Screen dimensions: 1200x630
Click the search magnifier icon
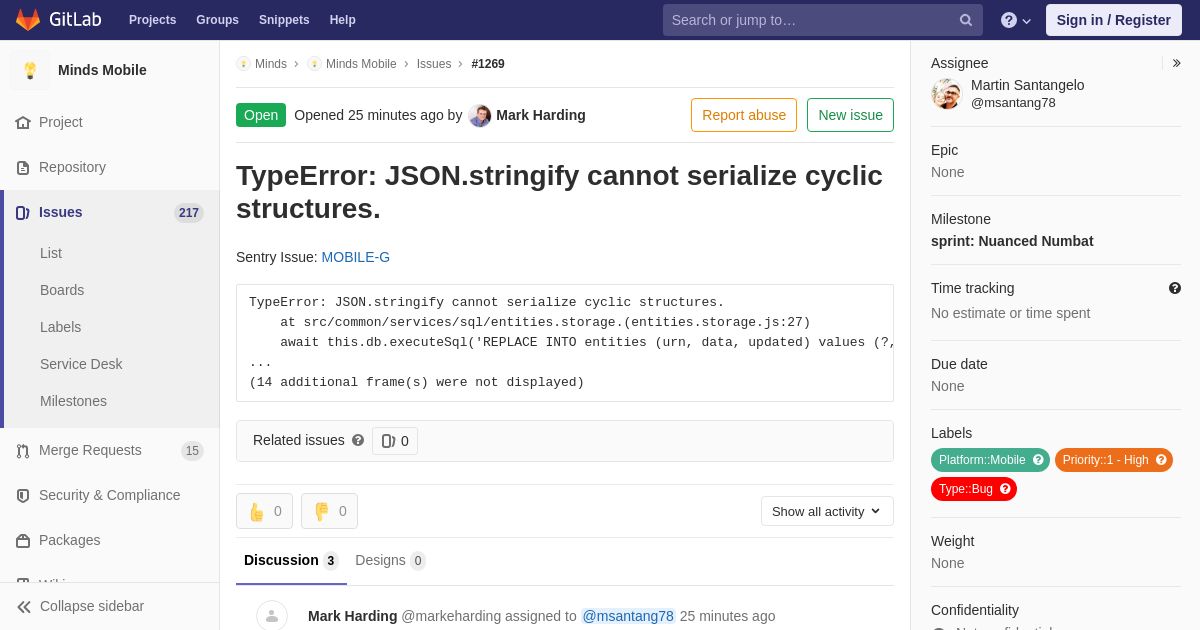pyautogui.click(x=966, y=20)
